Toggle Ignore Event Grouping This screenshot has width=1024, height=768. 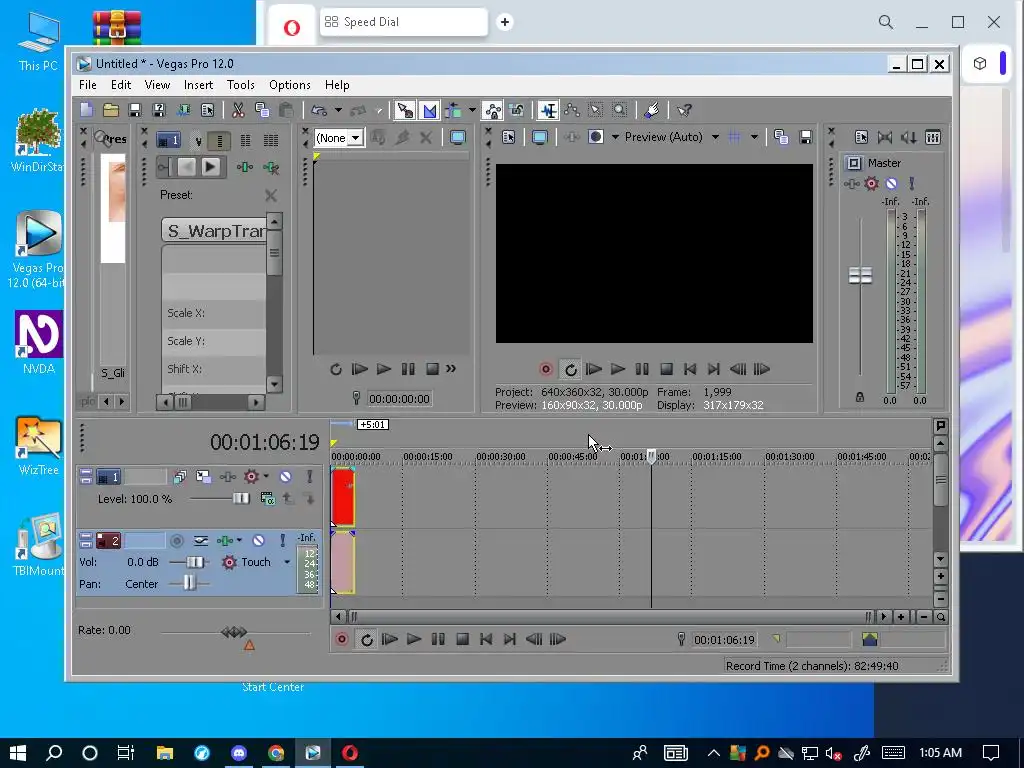(517, 110)
